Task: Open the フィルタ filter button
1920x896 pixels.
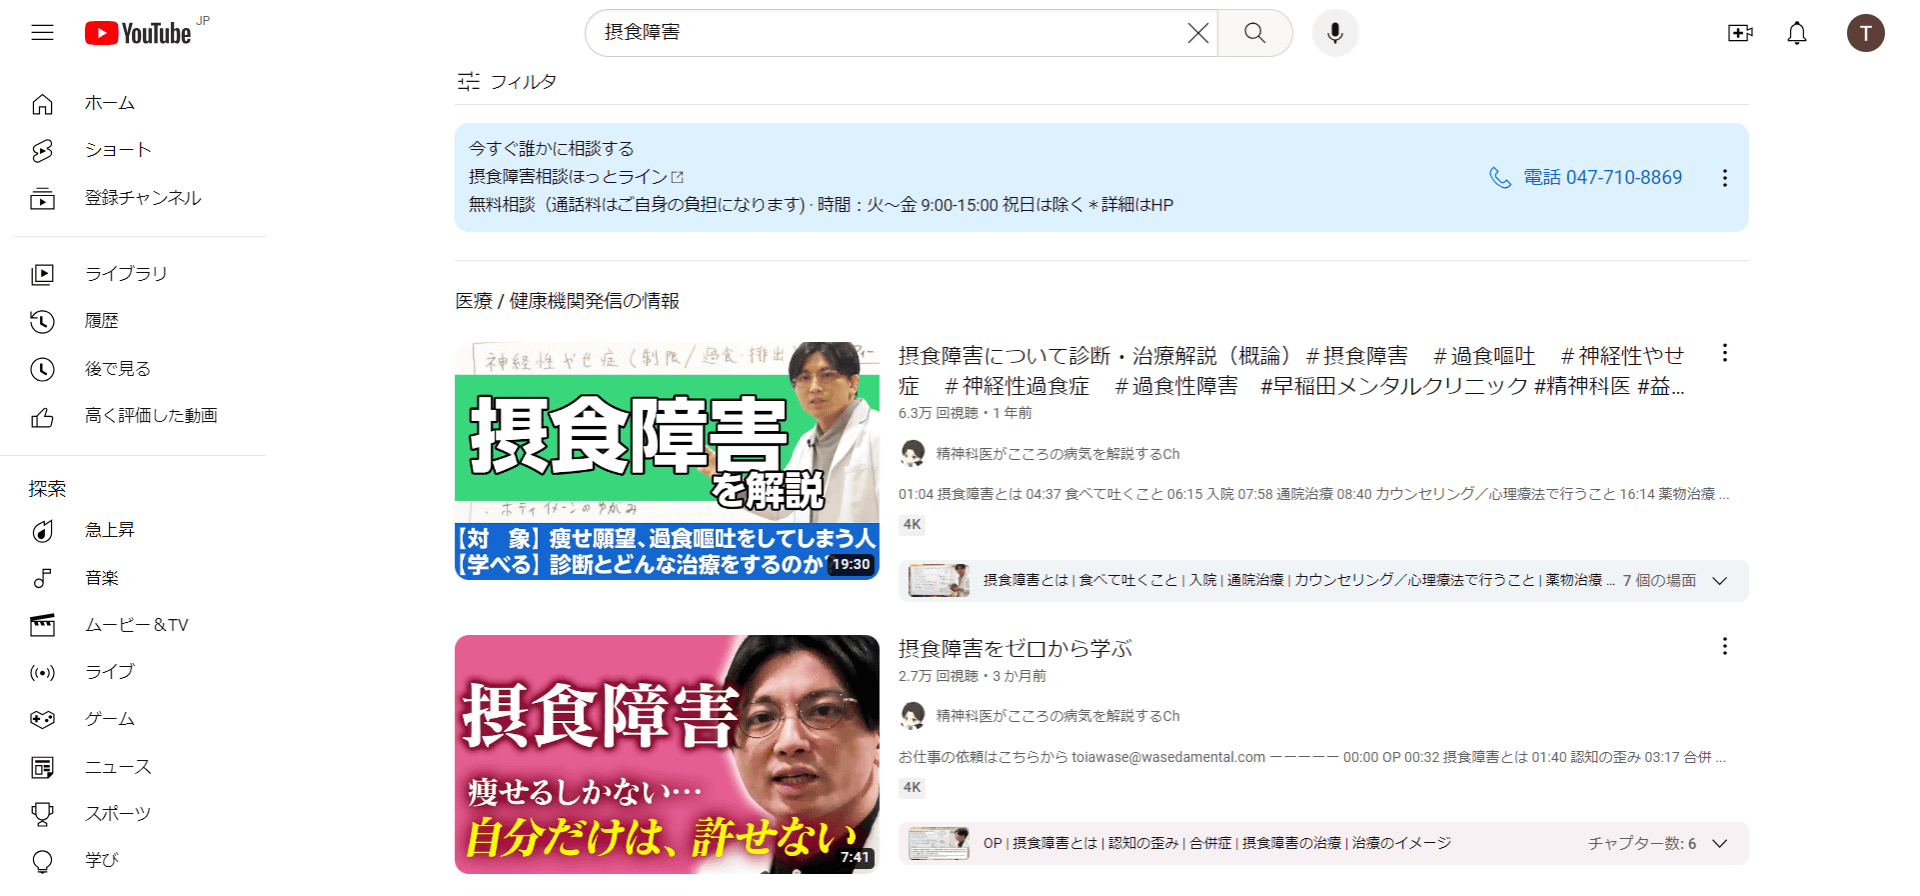Action: pyautogui.click(x=507, y=81)
